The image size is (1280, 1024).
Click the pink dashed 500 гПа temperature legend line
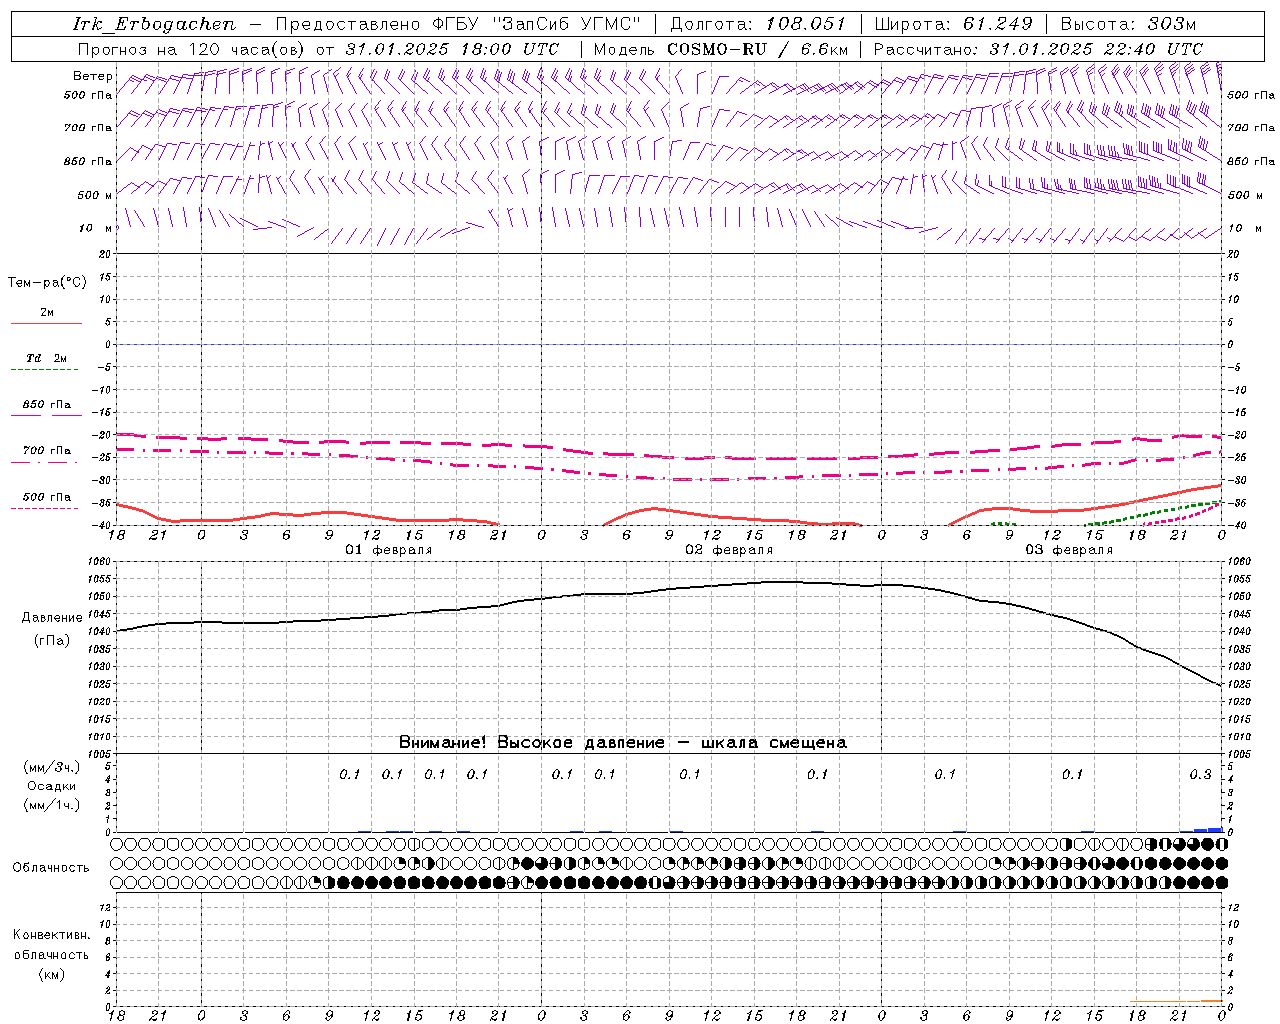(x=44, y=508)
